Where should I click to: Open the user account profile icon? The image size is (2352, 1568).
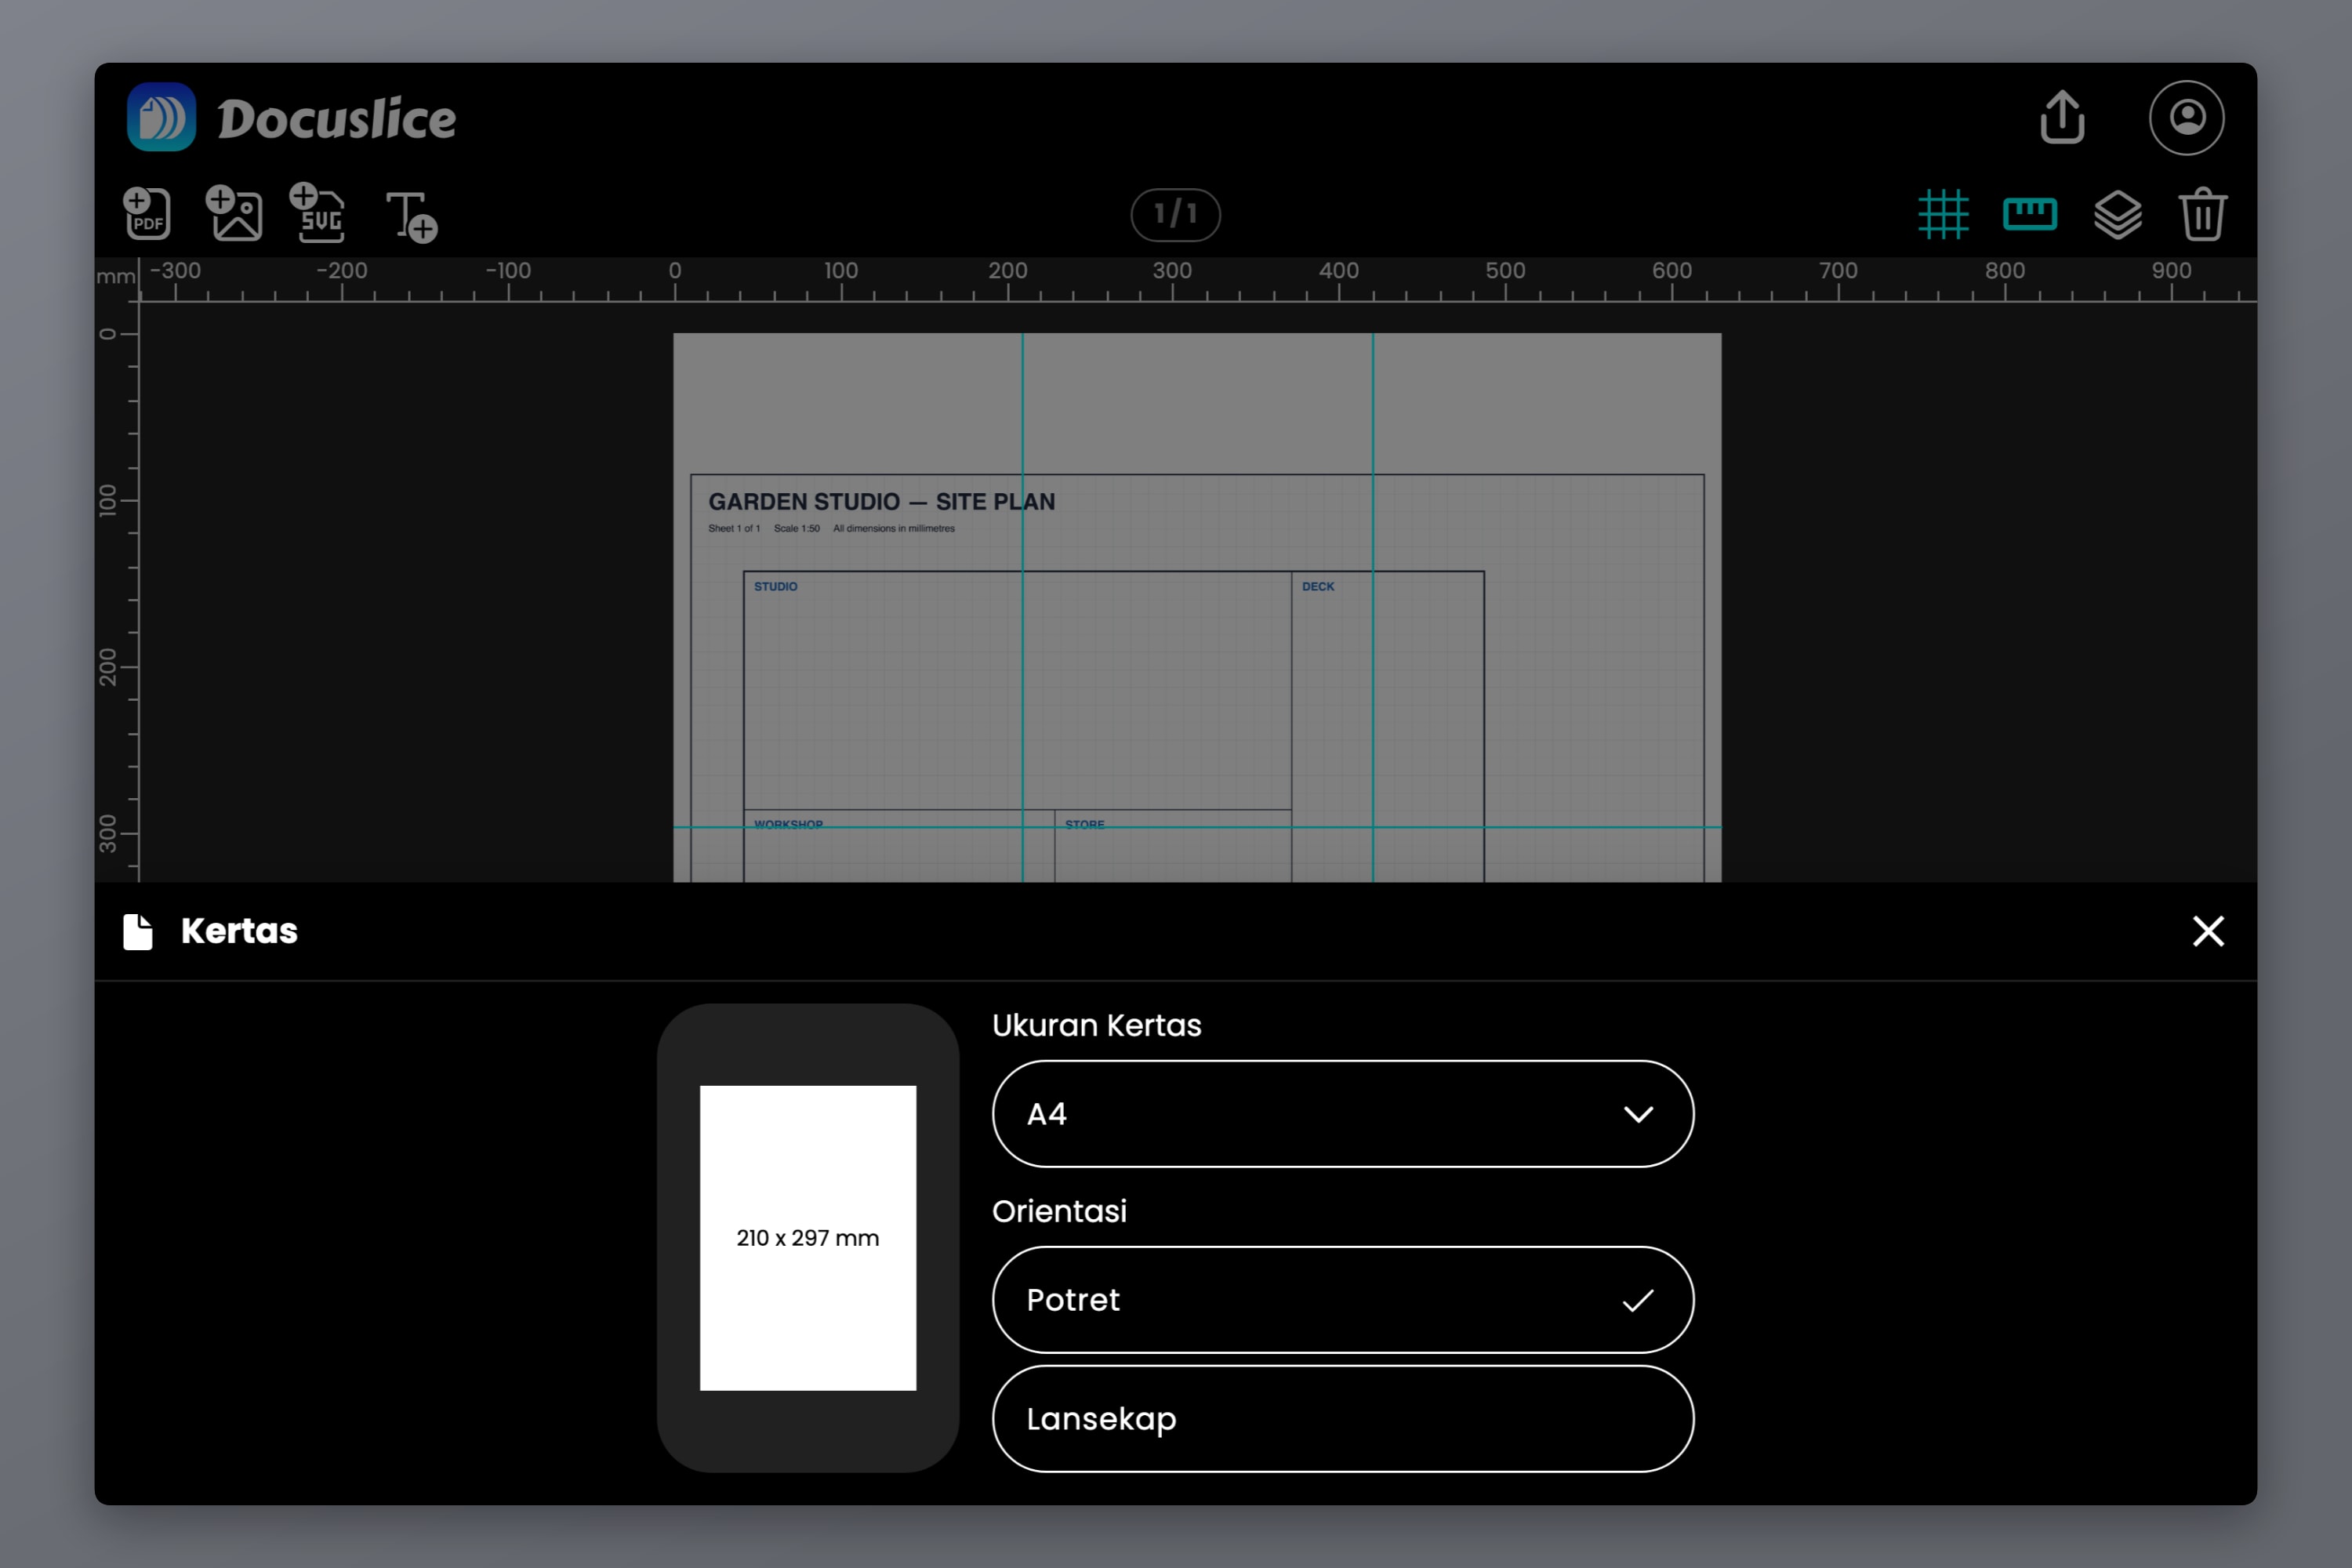coord(2186,117)
